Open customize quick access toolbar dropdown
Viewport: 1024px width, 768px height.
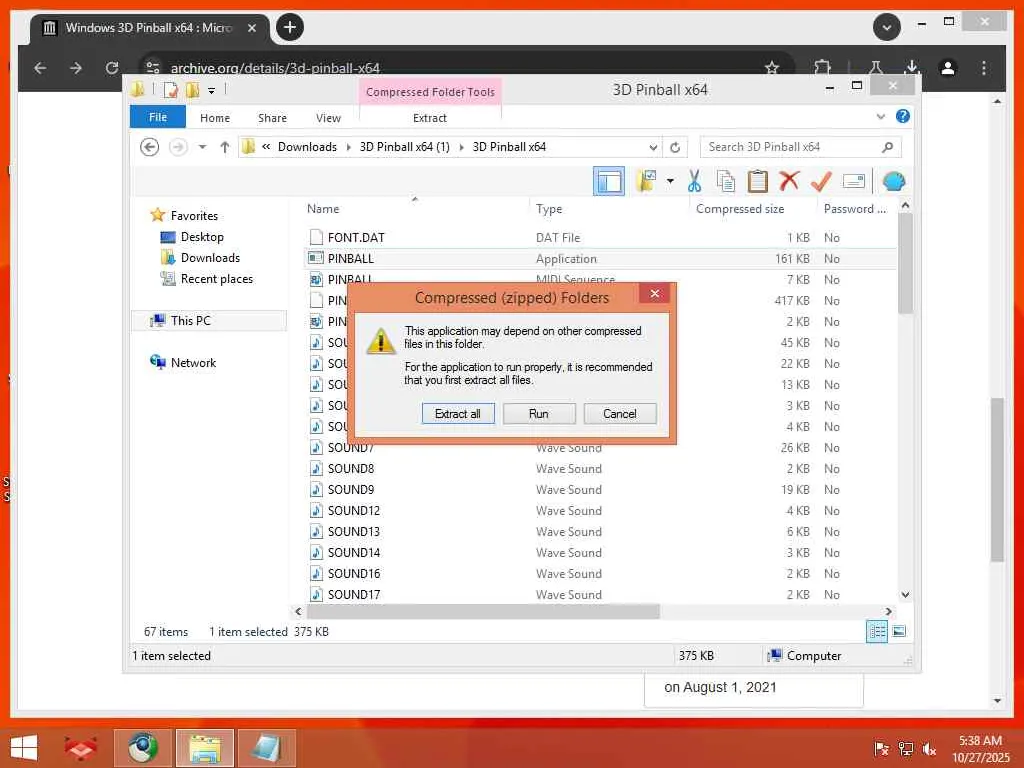tap(212, 91)
